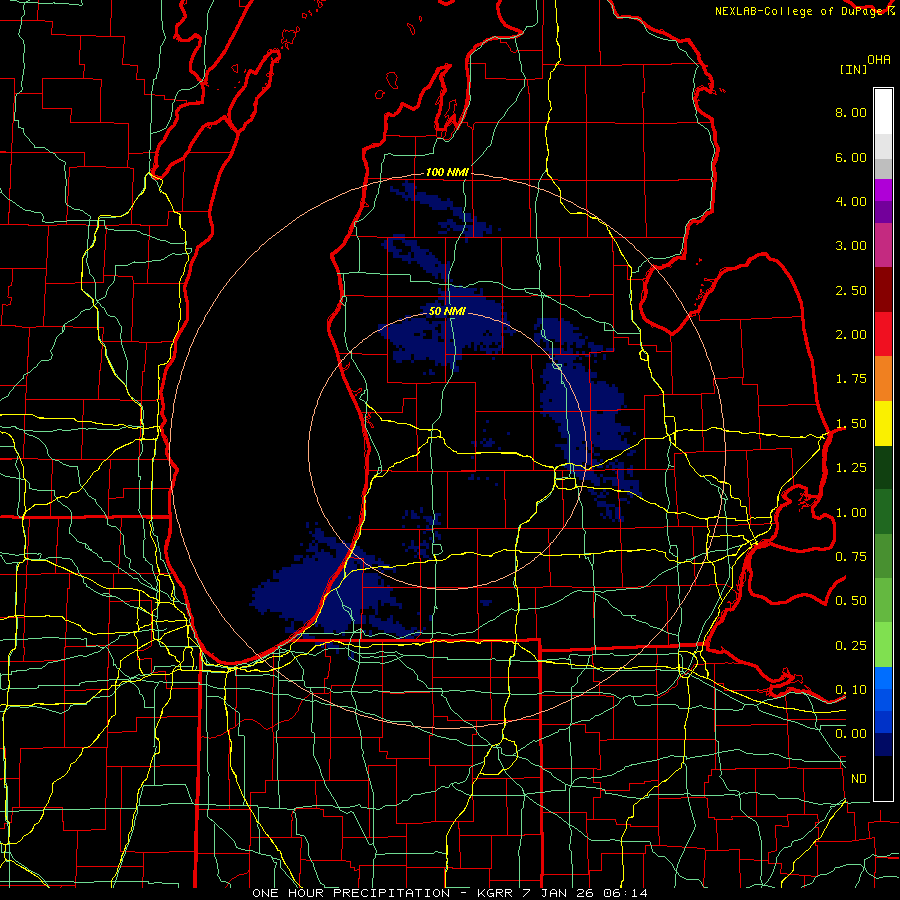The height and width of the screenshot is (900, 900).
Task: Click the 0.50 legend value
Action: click(851, 601)
